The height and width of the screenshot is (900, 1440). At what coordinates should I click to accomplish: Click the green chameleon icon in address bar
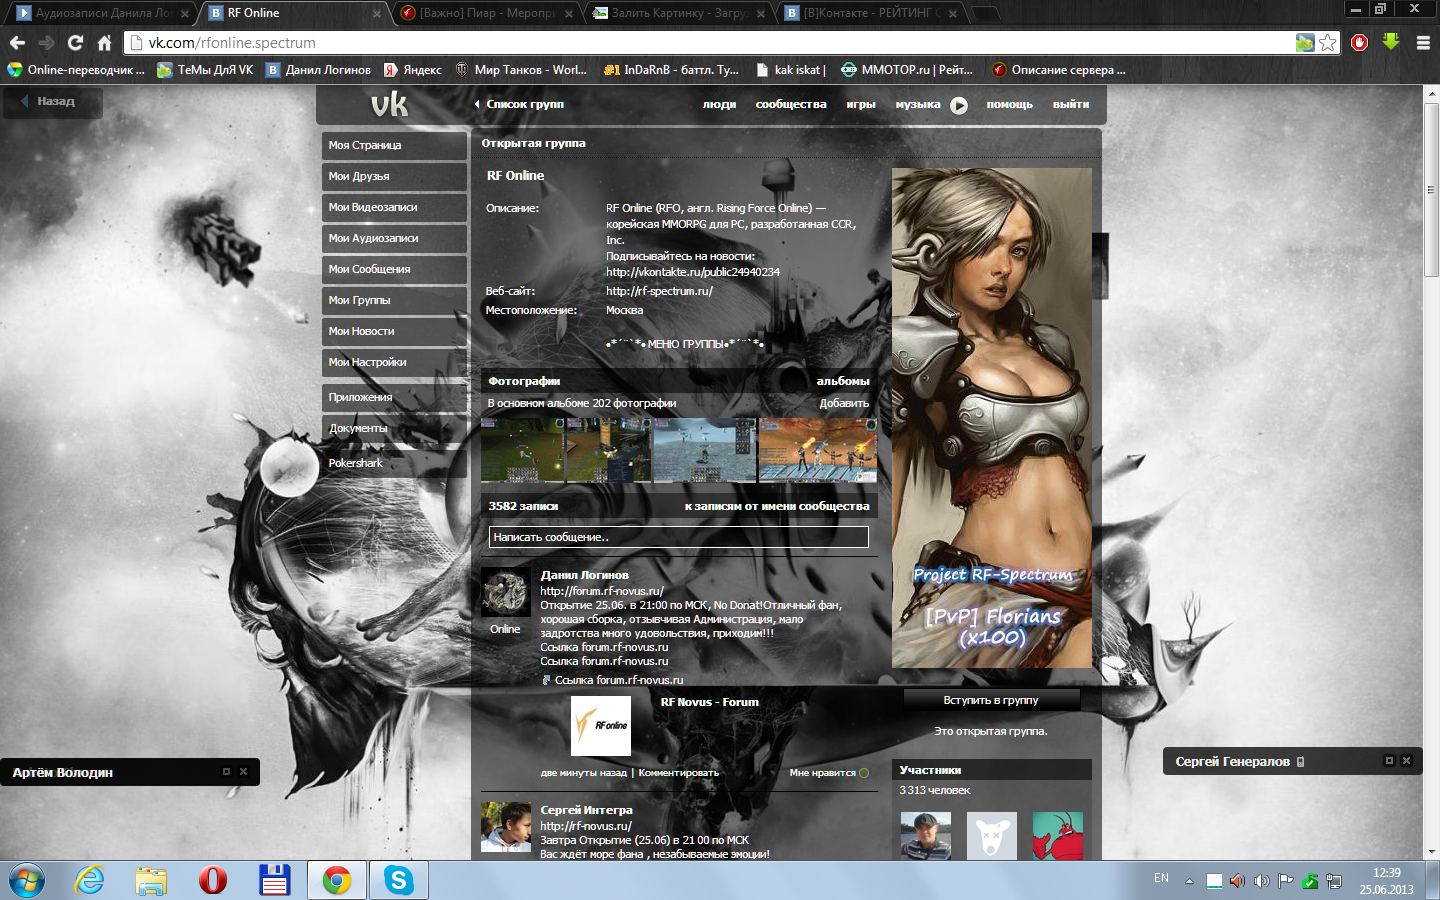[1305, 43]
